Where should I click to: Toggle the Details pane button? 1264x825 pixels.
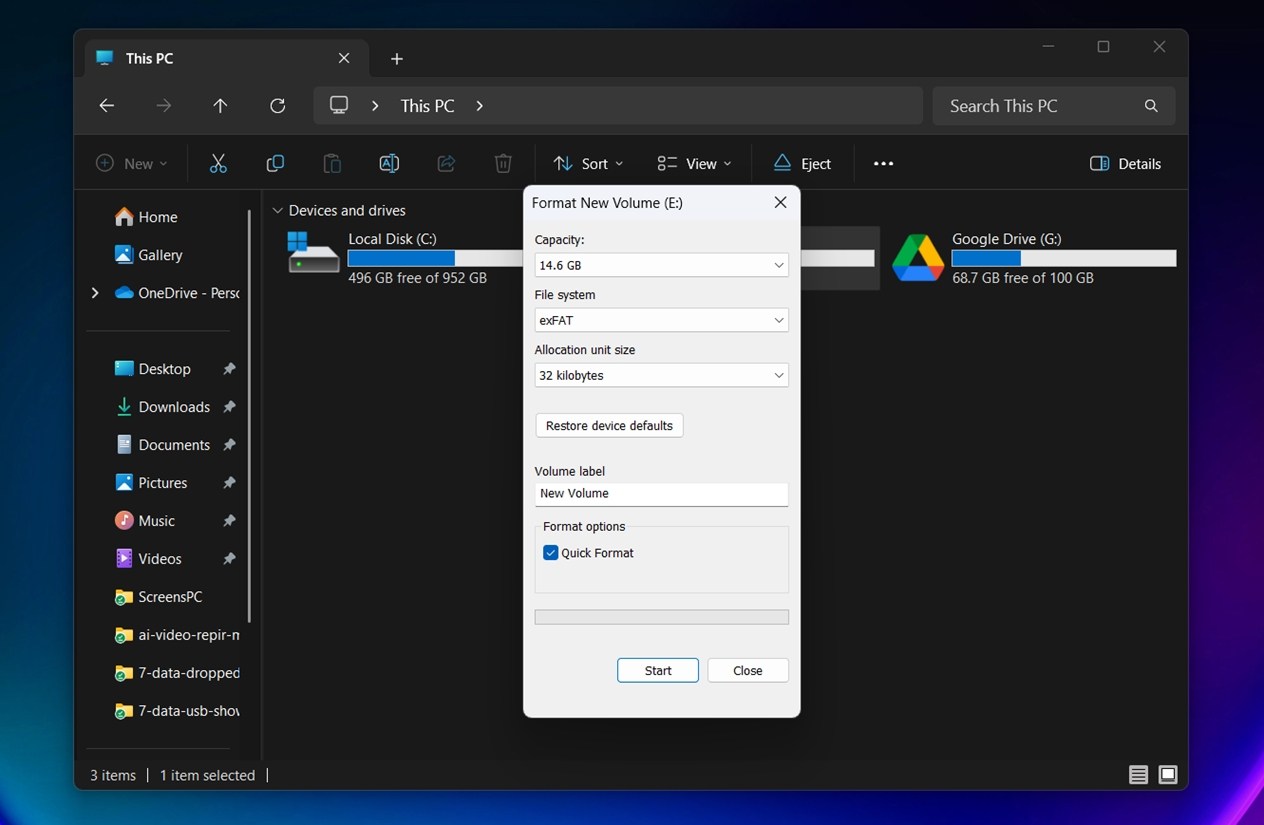[x=1125, y=164]
